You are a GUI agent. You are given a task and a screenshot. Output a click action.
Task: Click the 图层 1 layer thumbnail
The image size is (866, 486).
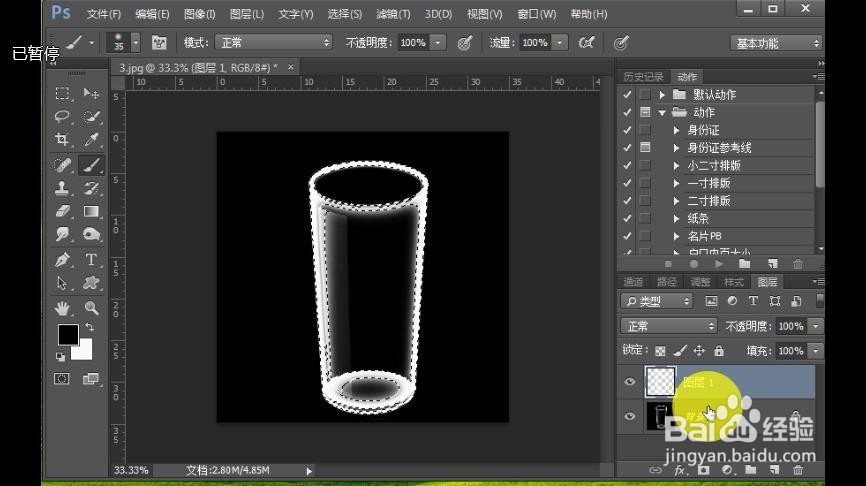pos(661,382)
